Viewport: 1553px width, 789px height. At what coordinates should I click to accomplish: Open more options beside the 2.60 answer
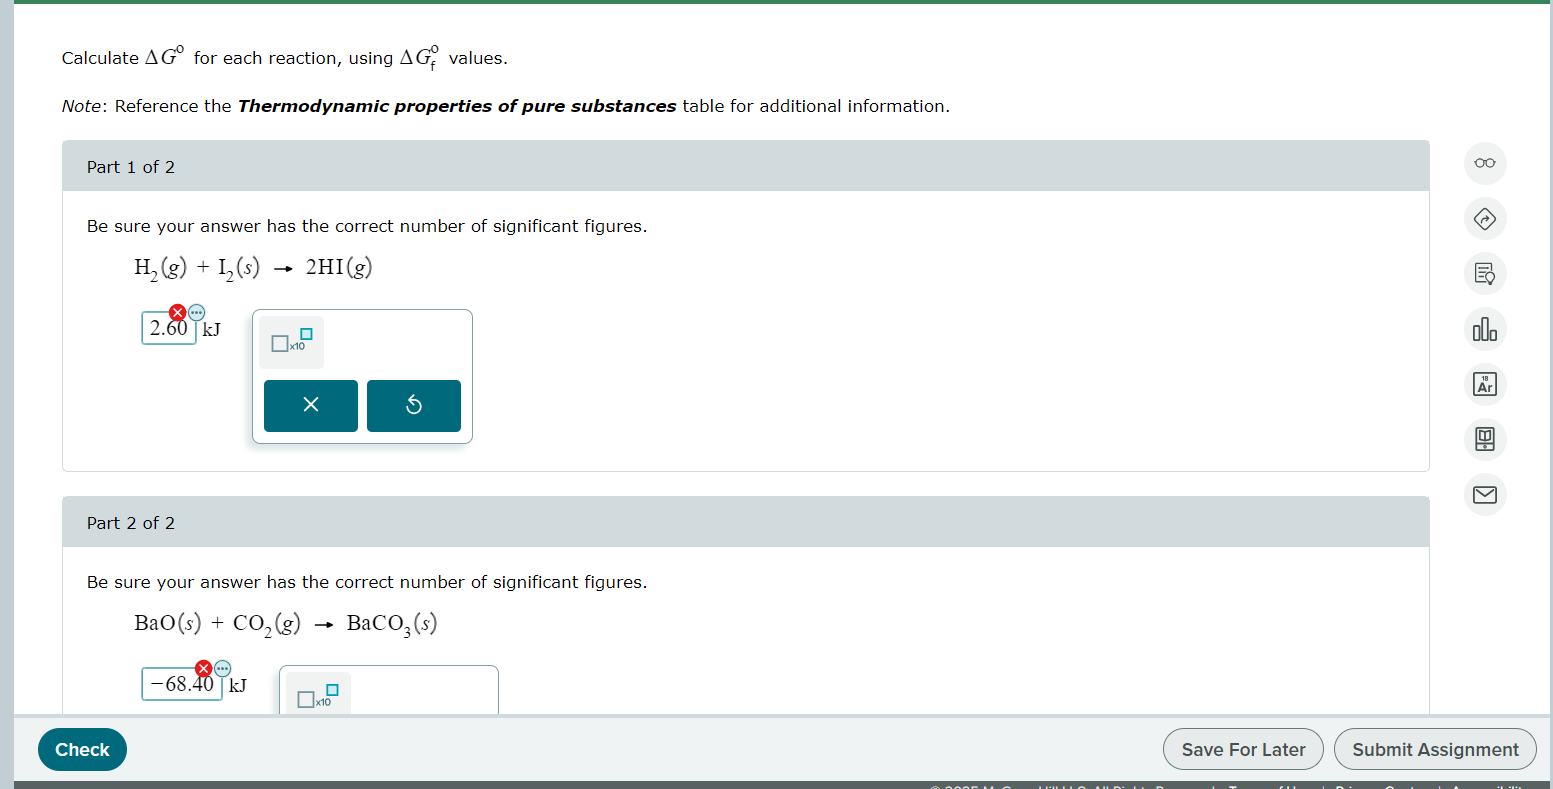tap(197, 312)
